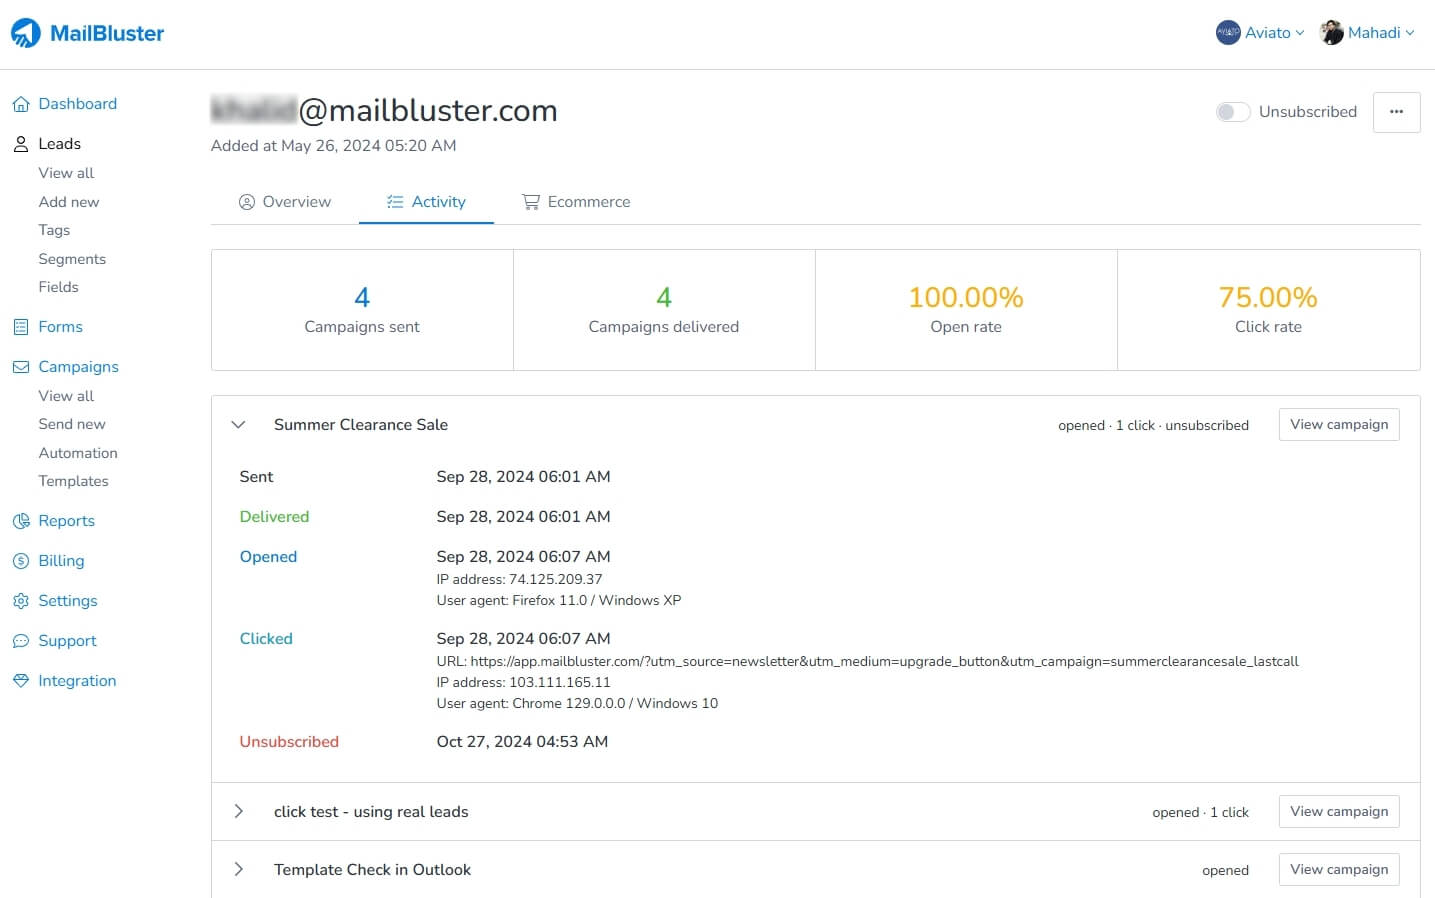
Task: Expand the Template Check in Outlook campaign
Action: point(239,869)
